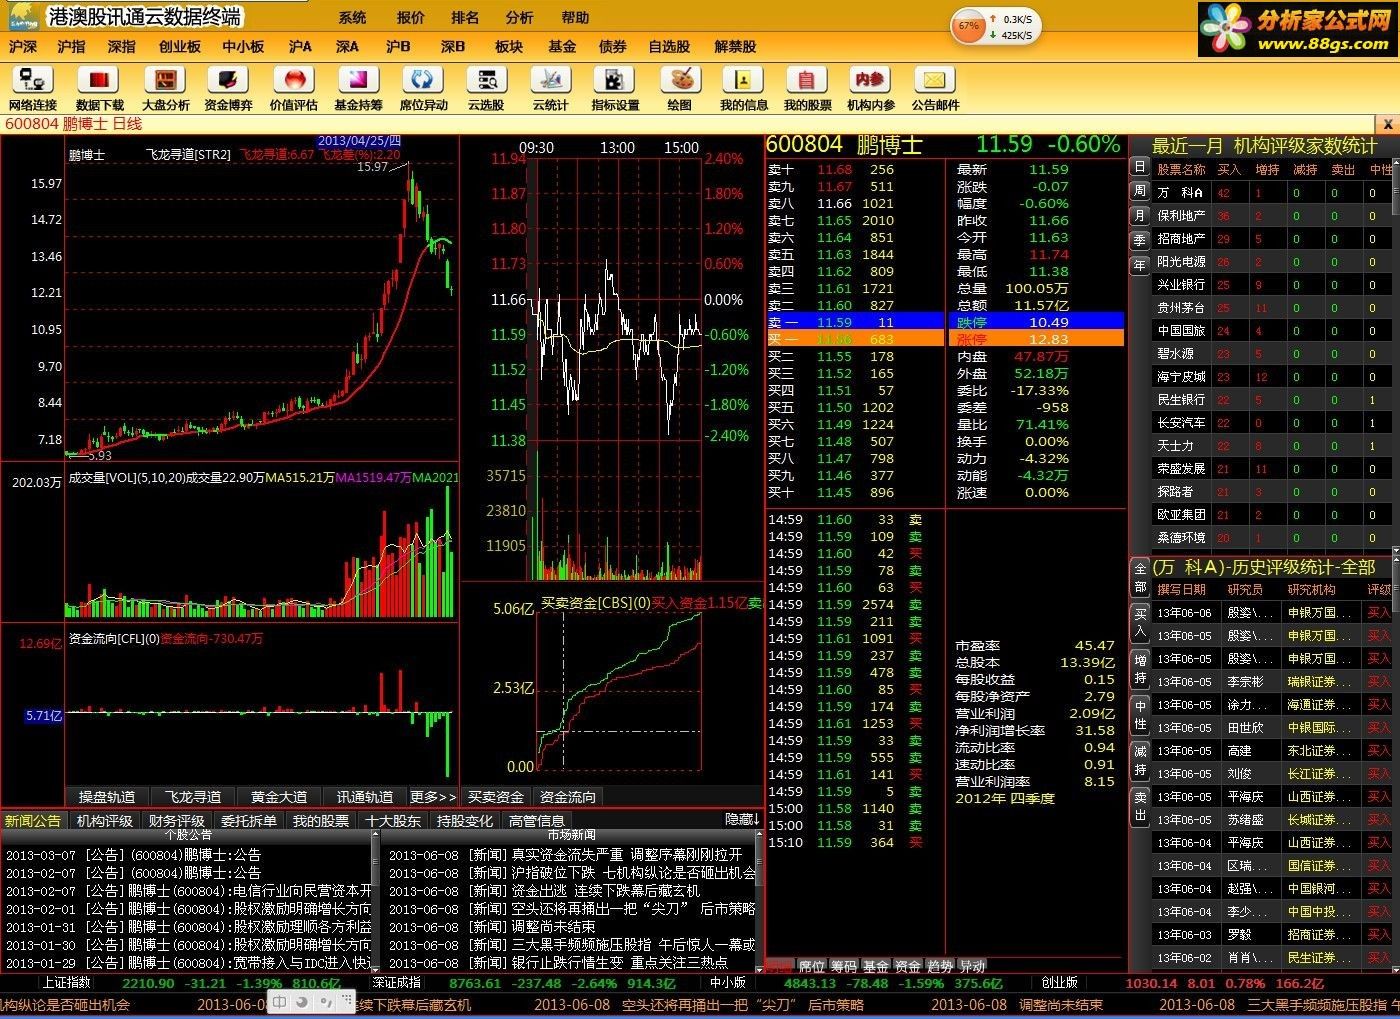Launch the 资金博弈 toolbar icon
The width and height of the screenshot is (1400, 1019).
point(228,88)
